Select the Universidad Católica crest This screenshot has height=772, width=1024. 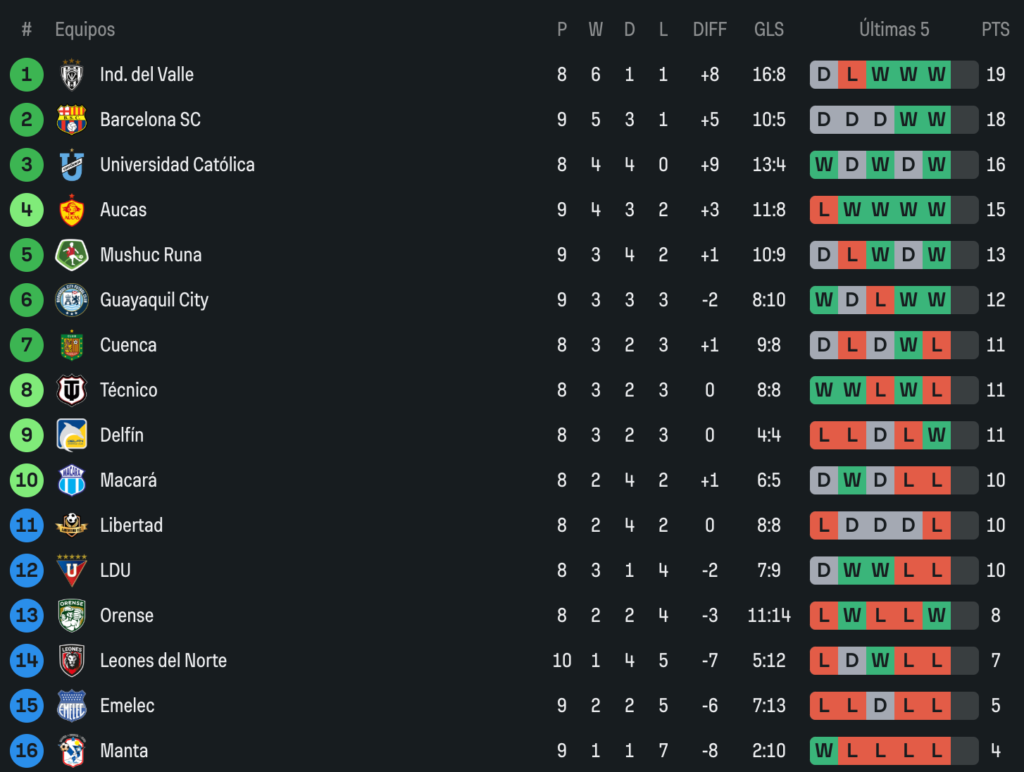coord(71,164)
